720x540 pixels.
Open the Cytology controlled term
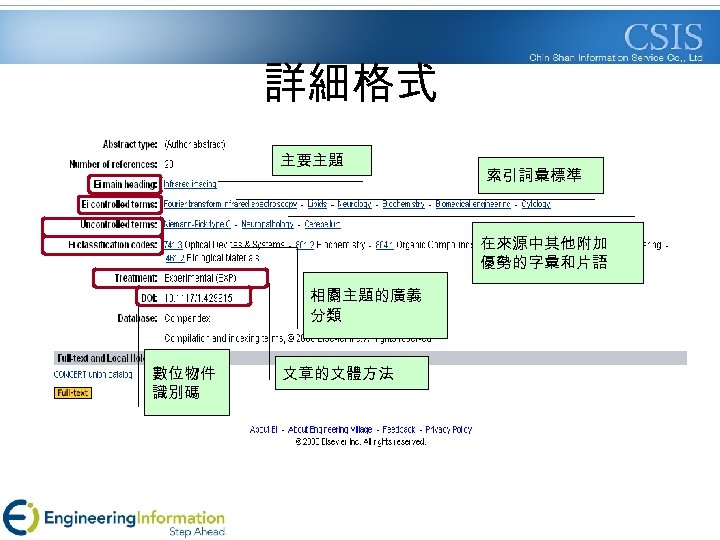click(536, 204)
